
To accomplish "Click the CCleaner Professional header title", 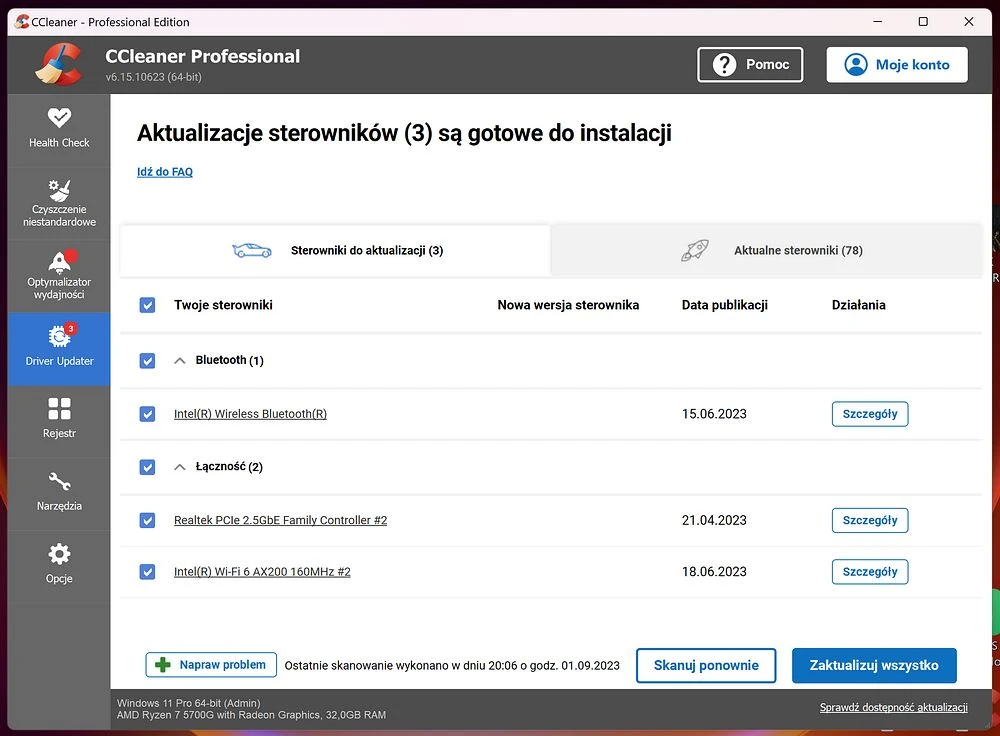I will [202, 56].
